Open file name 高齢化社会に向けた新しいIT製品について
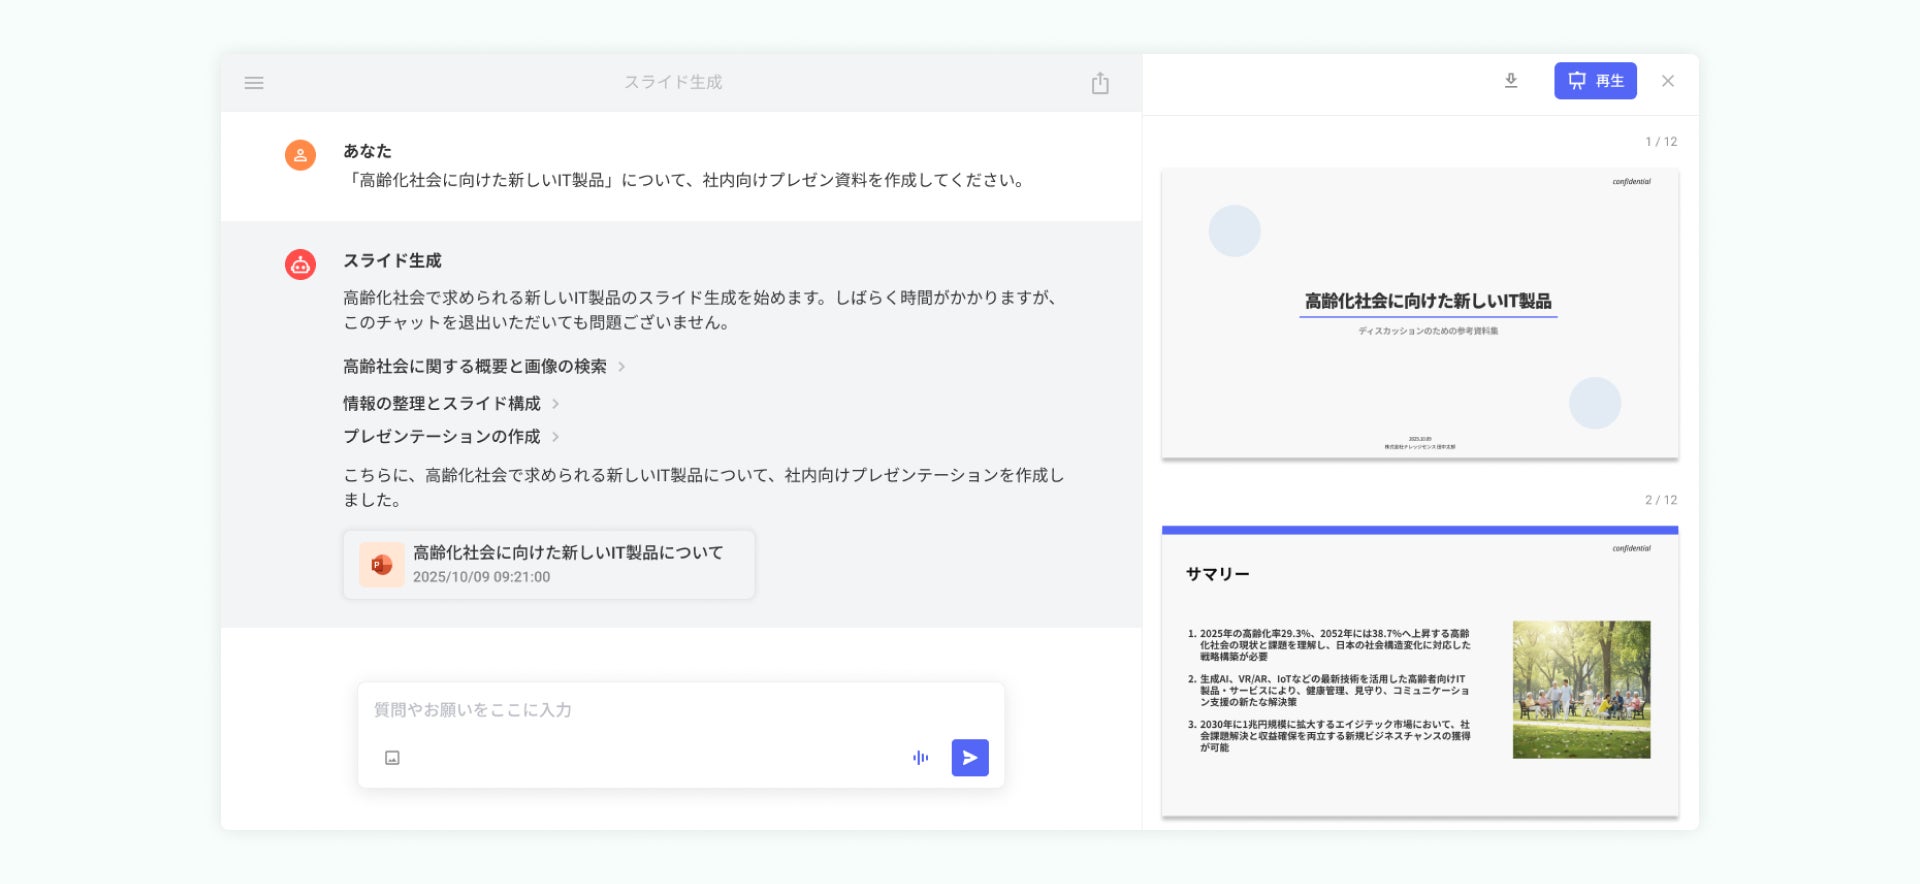The height and width of the screenshot is (884, 1920). [567, 553]
